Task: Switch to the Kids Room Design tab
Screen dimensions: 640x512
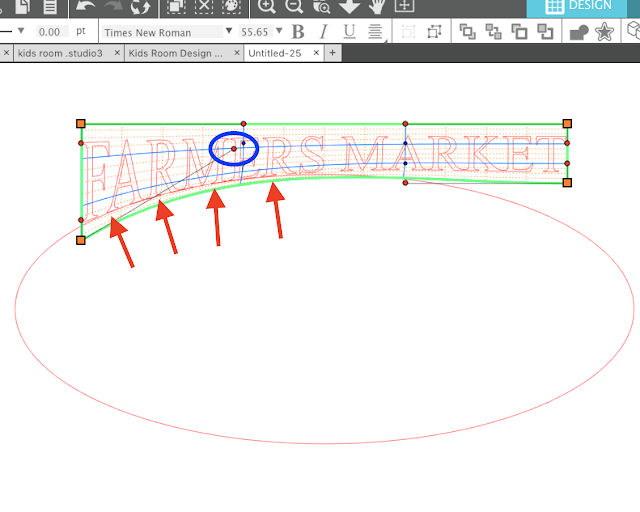Action: pos(176,53)
